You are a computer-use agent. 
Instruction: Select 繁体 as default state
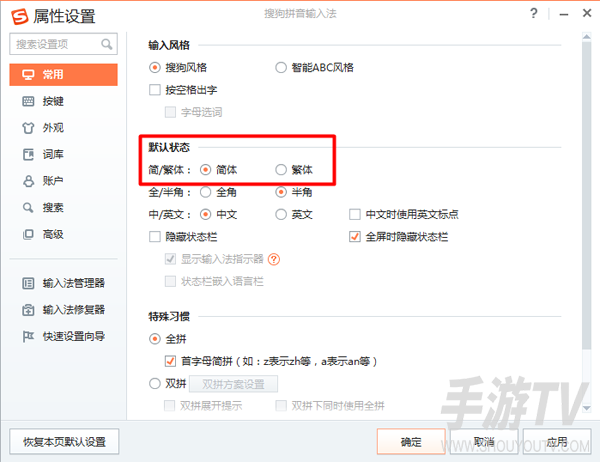pos(281,170)
